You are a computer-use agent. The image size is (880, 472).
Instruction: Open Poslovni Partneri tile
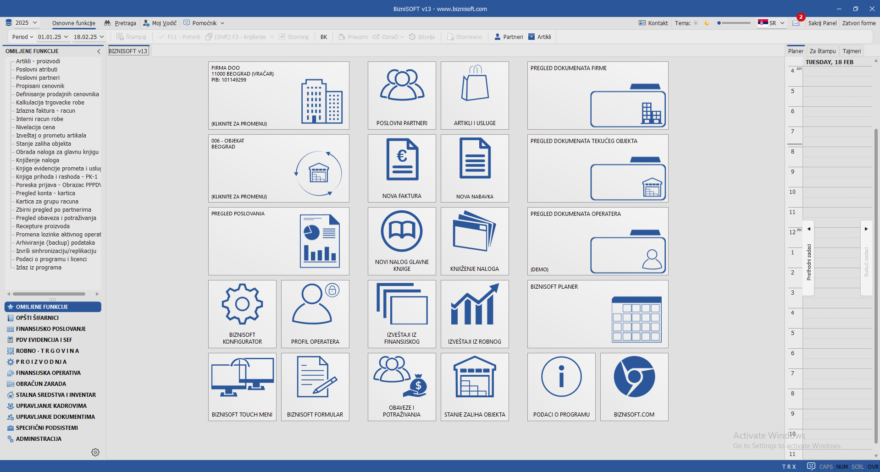click(401, 95)
